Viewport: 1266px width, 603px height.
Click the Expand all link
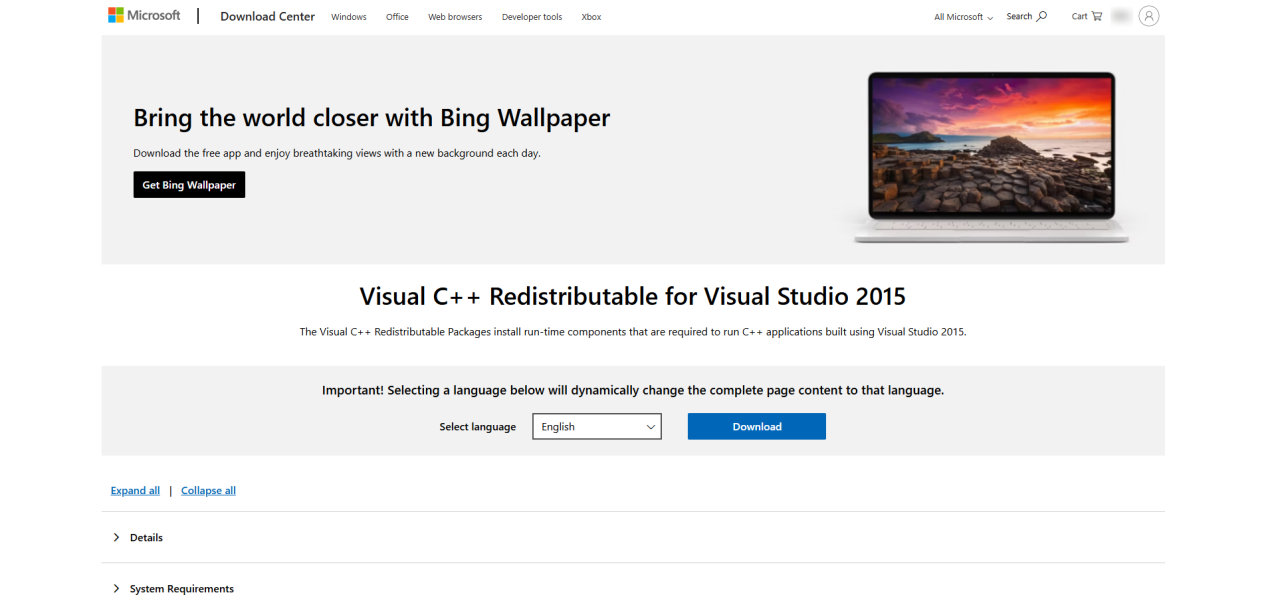point(135,491)
